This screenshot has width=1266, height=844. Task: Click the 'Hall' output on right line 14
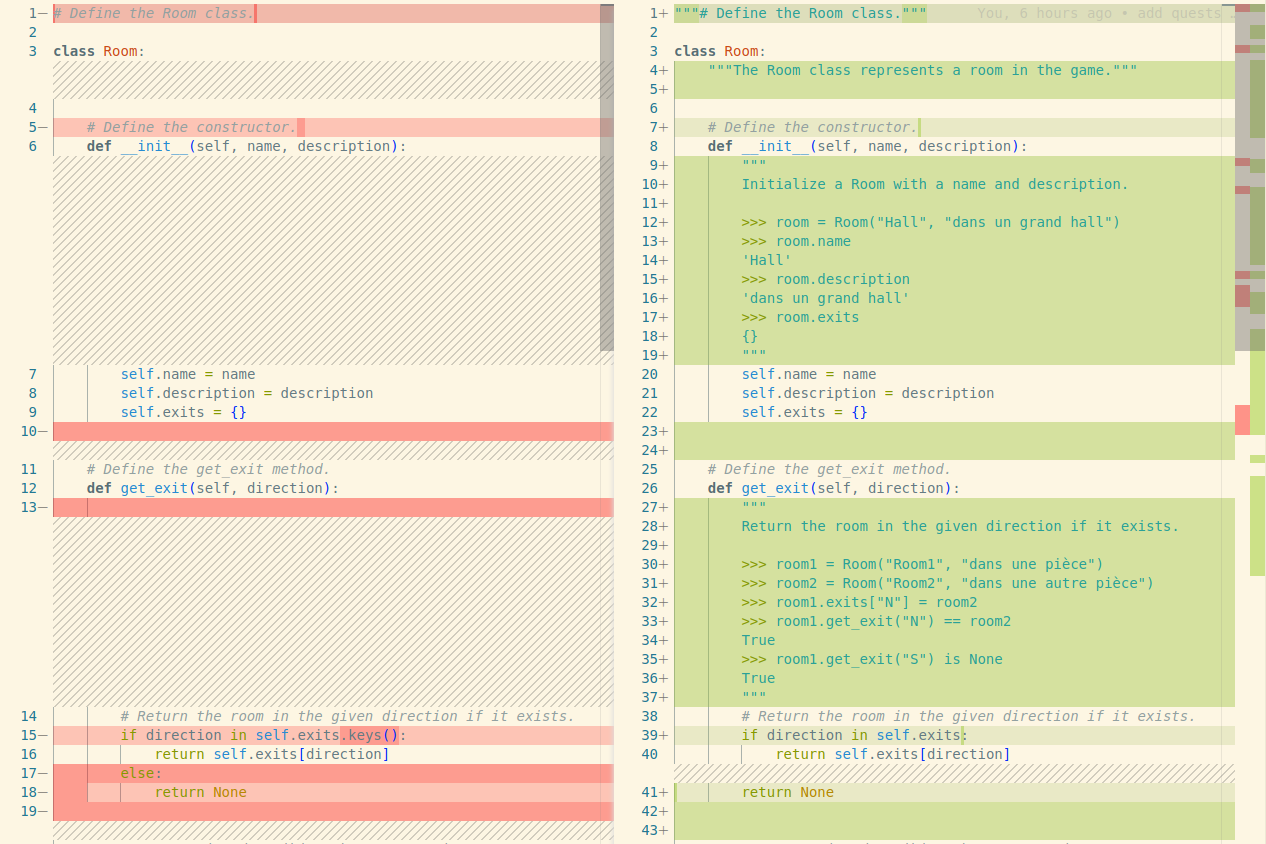[x=766, y=260]
